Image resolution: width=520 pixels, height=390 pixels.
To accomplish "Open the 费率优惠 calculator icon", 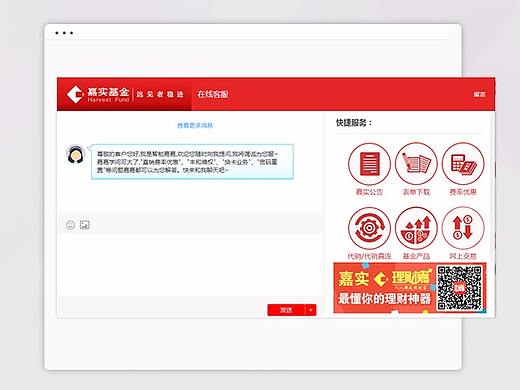I will 463,164.
